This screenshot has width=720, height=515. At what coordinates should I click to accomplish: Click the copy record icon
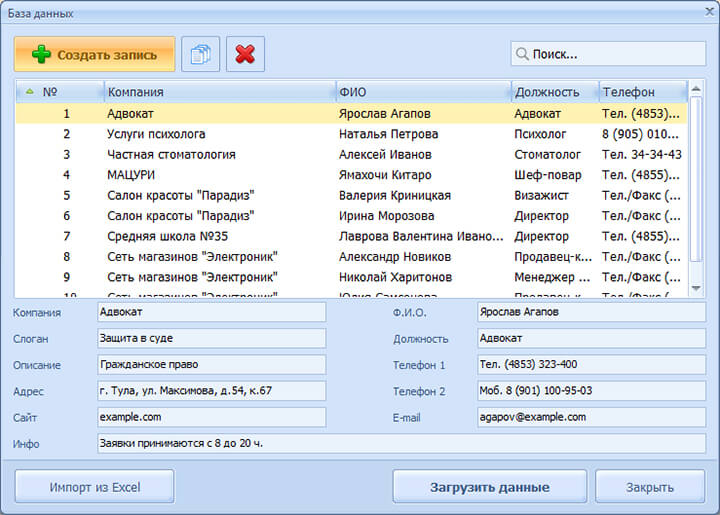pos(201,54)
